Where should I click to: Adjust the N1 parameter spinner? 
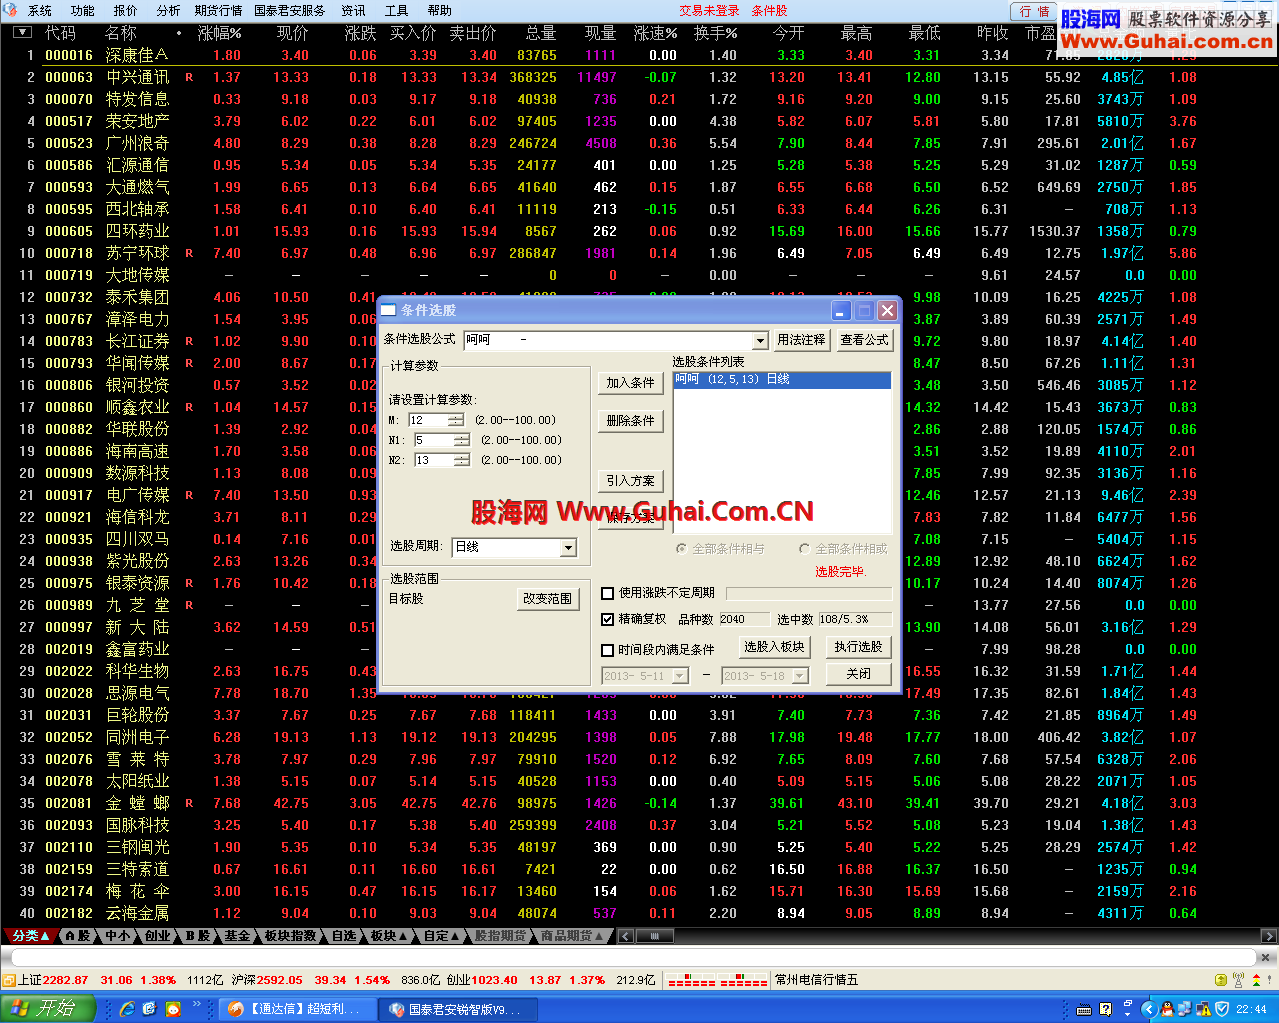coord(461,440)
